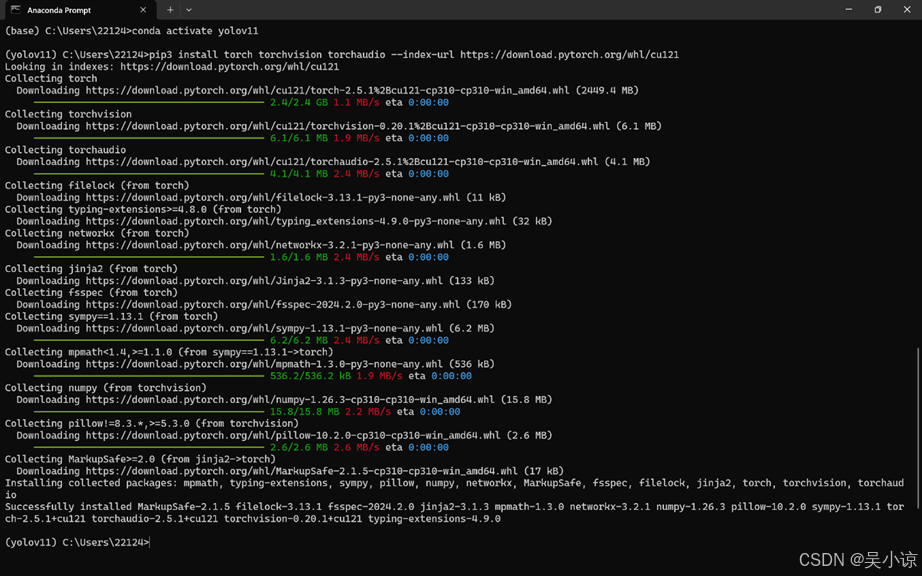Click the 2.6/2.6 MB progress bar
The width and height of the screenshot is (922, 576).
pos(149,448)
